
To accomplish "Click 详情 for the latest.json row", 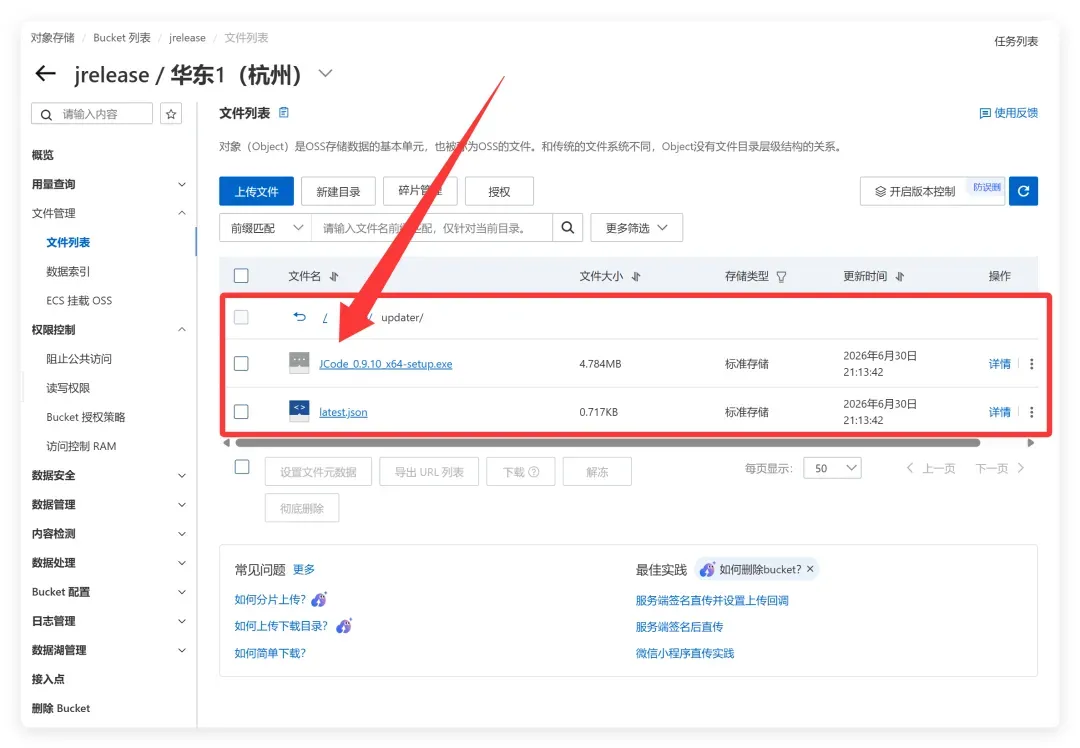I will click(x=999, y=412).
